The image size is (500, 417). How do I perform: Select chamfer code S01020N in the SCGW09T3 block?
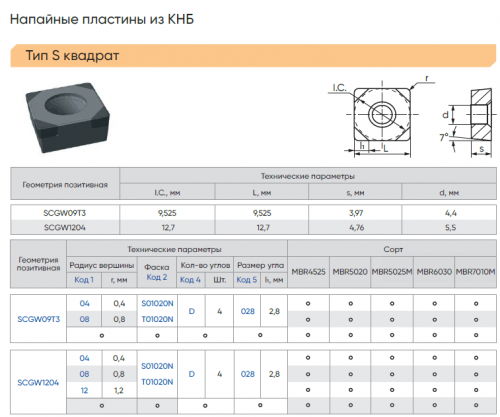(x=157, y=303)
